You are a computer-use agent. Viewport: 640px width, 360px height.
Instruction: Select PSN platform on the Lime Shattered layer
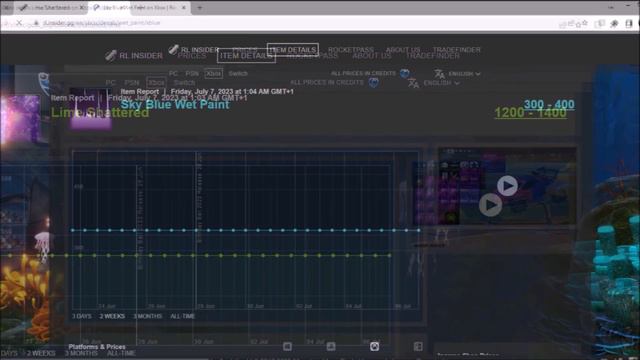[x=132, y=82]
